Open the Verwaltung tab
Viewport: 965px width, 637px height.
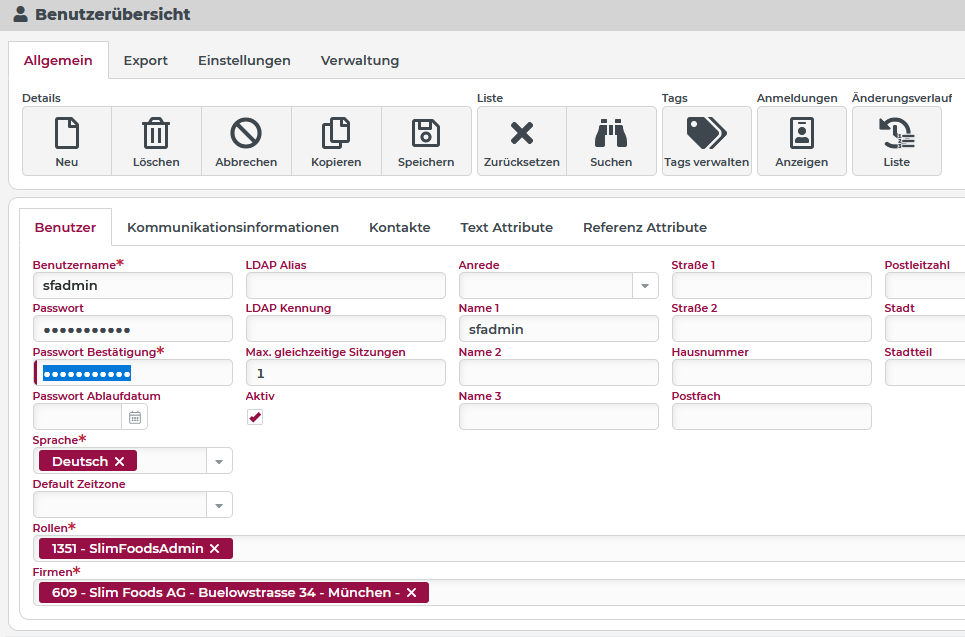point(360,60)
